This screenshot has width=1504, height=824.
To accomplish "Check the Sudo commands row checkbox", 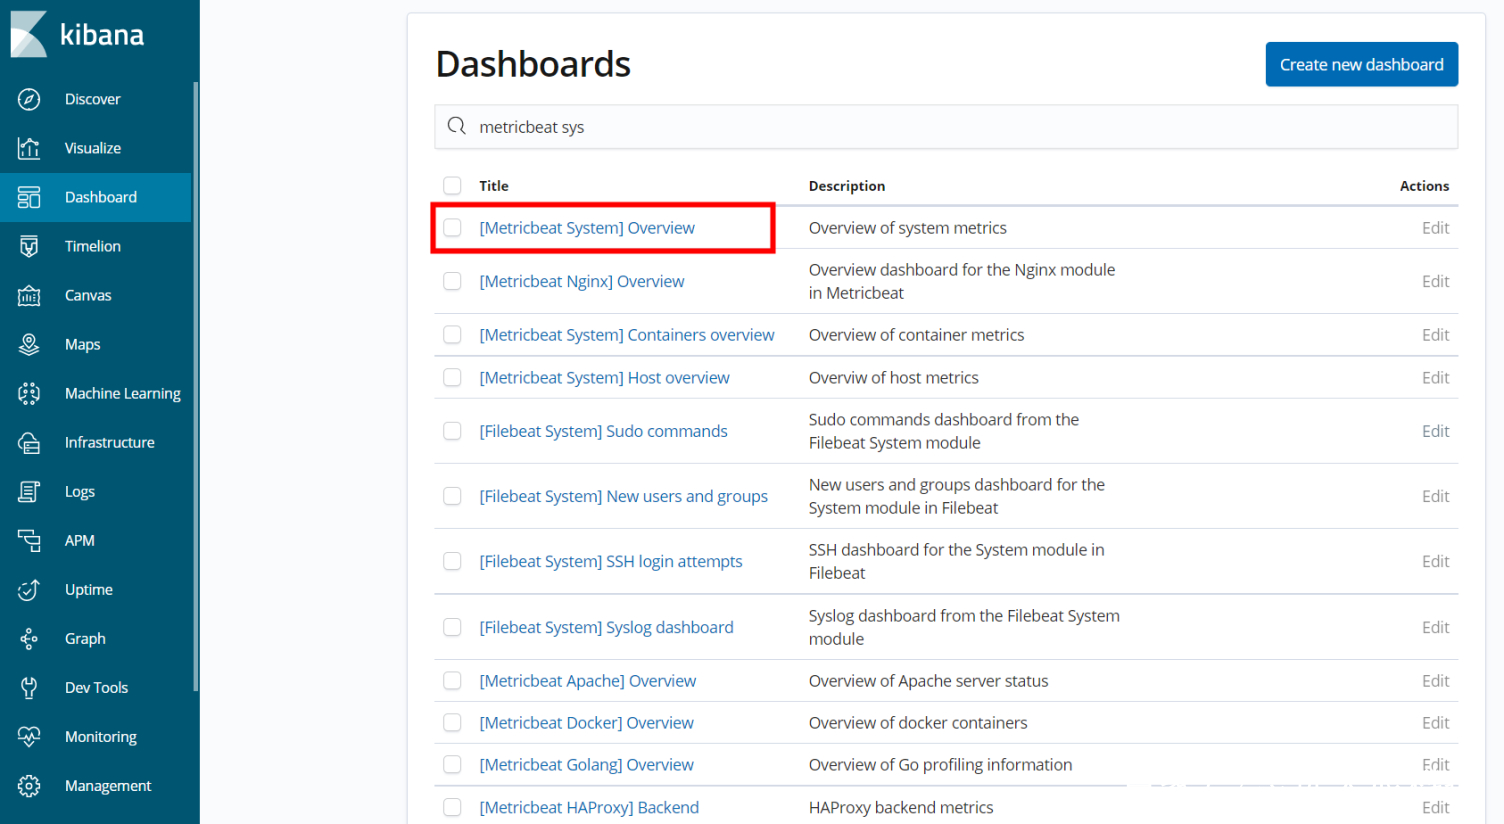I will pyautogui.click(x=452, y=431).
